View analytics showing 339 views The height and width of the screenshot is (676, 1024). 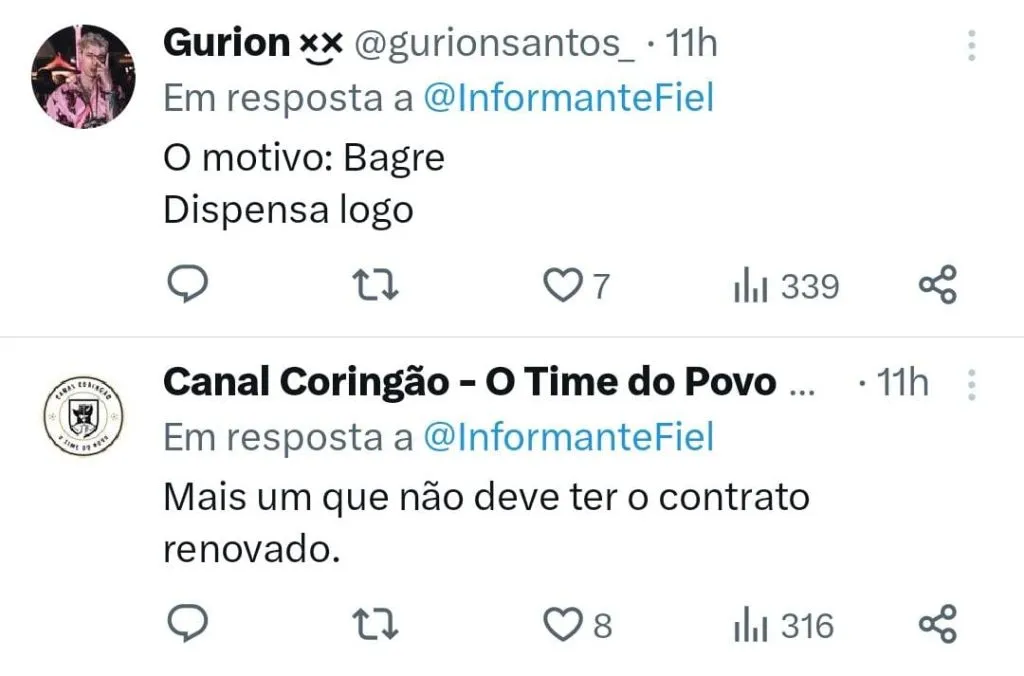(x=787, y=287)
